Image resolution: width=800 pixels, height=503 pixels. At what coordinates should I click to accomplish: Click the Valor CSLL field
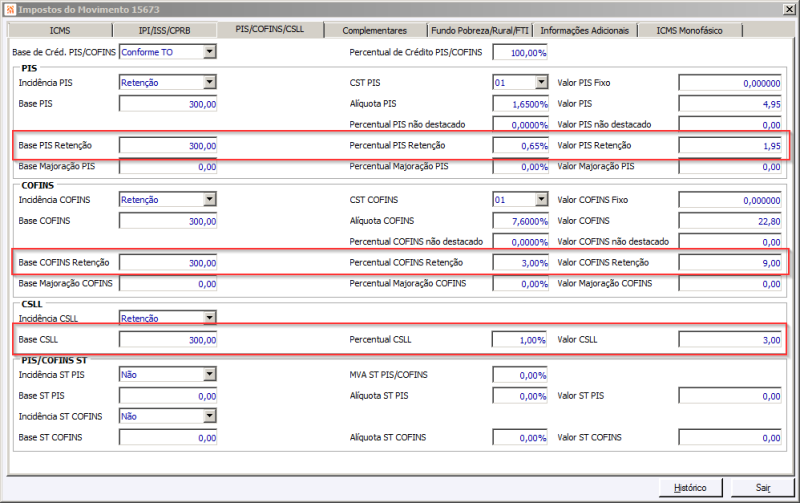click(x=730, y=340)
